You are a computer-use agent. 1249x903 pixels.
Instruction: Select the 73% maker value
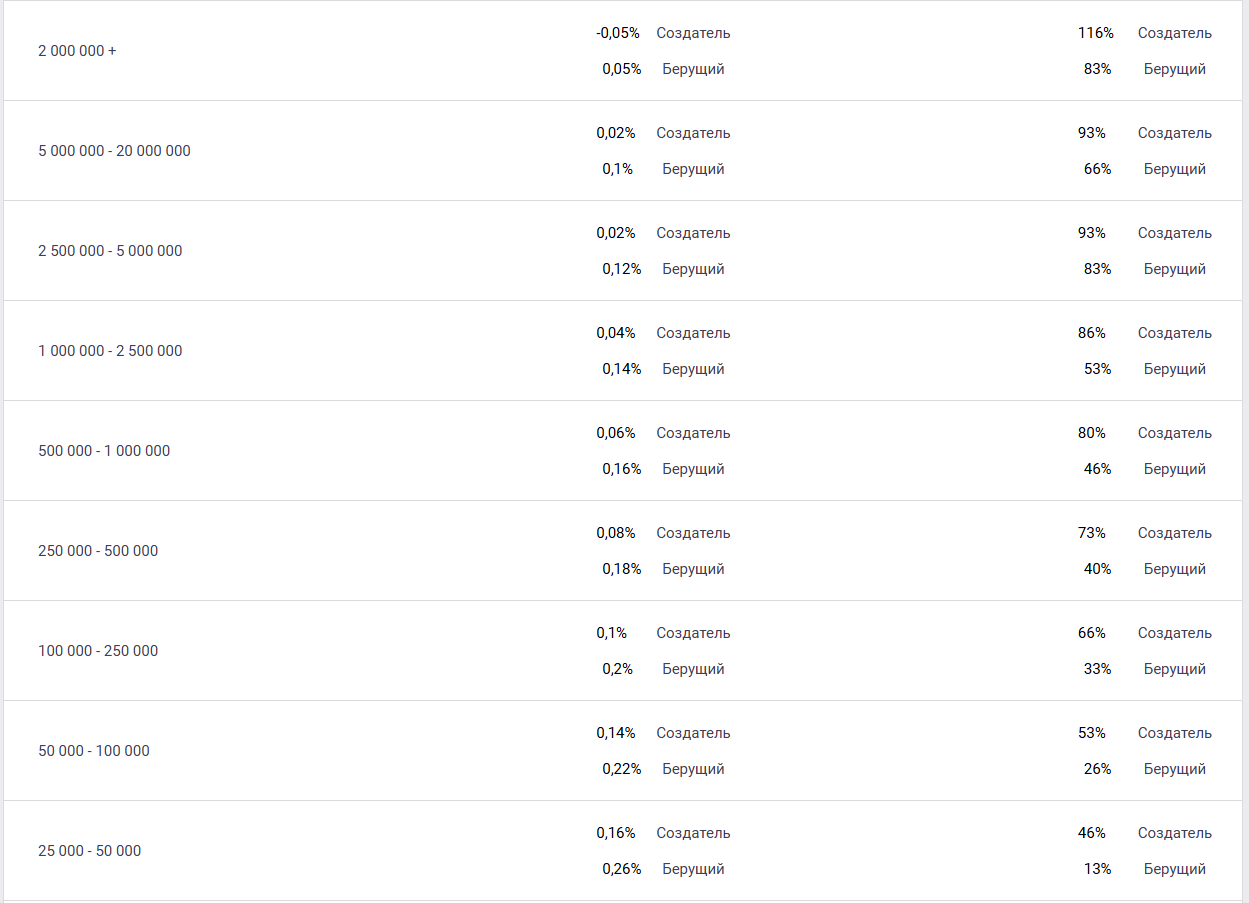pyautogui.click(x=1091, y=533)
